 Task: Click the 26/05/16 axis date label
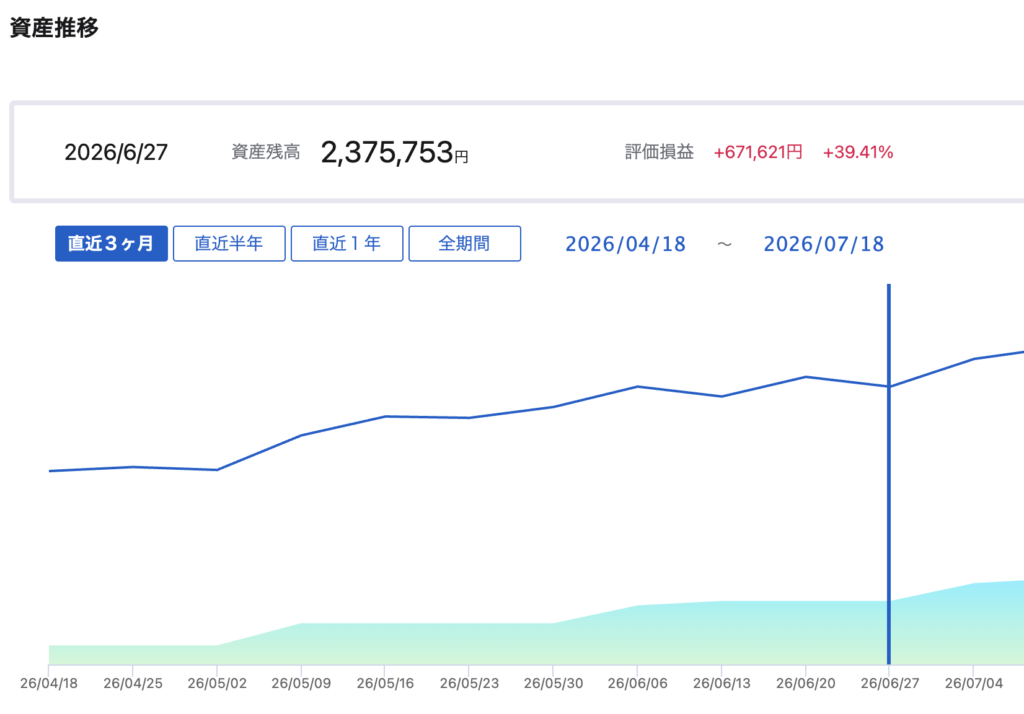385,683
